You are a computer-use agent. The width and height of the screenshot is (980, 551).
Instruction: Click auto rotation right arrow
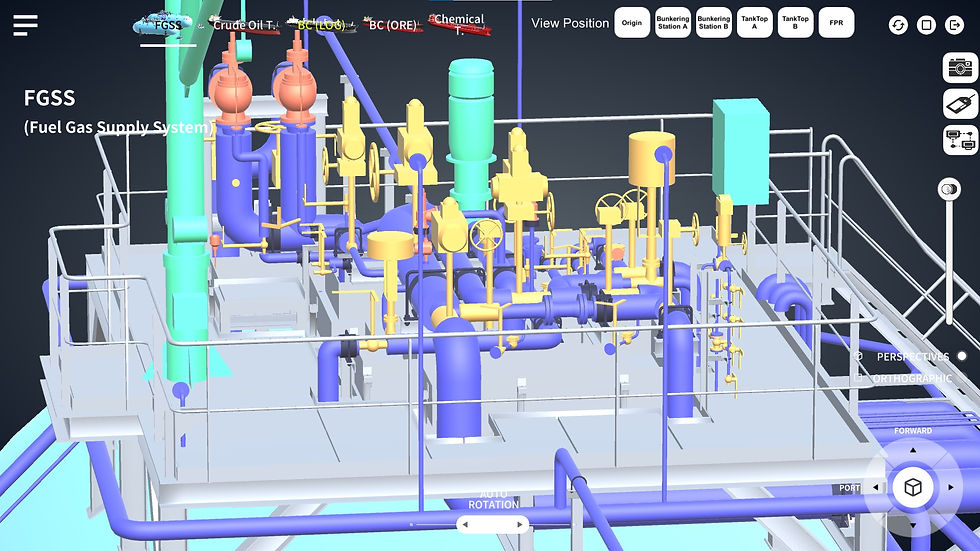(x=519, y=525)
